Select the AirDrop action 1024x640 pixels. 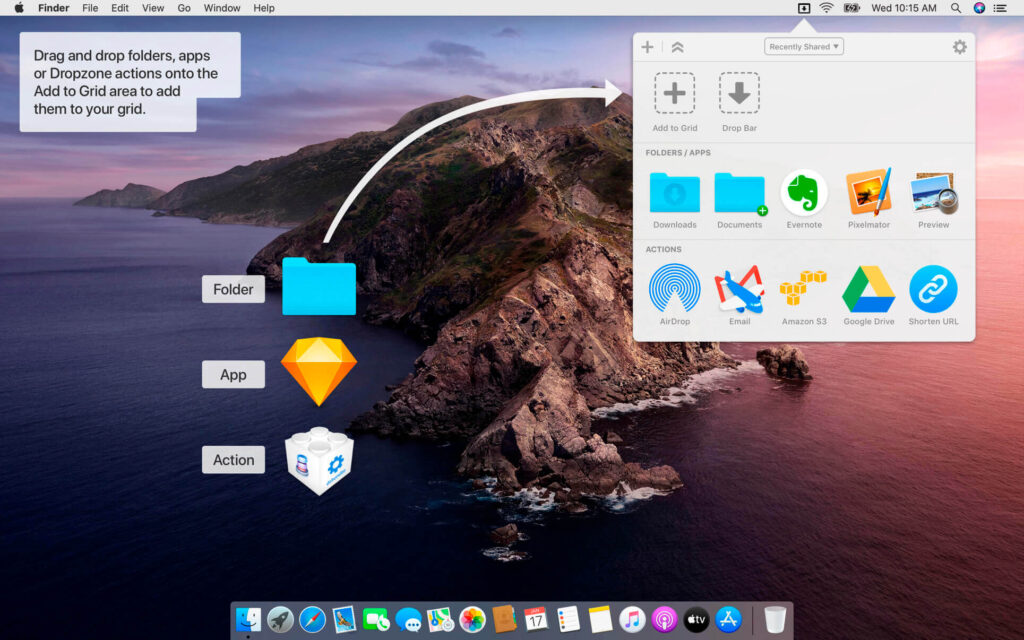[674, 289]
